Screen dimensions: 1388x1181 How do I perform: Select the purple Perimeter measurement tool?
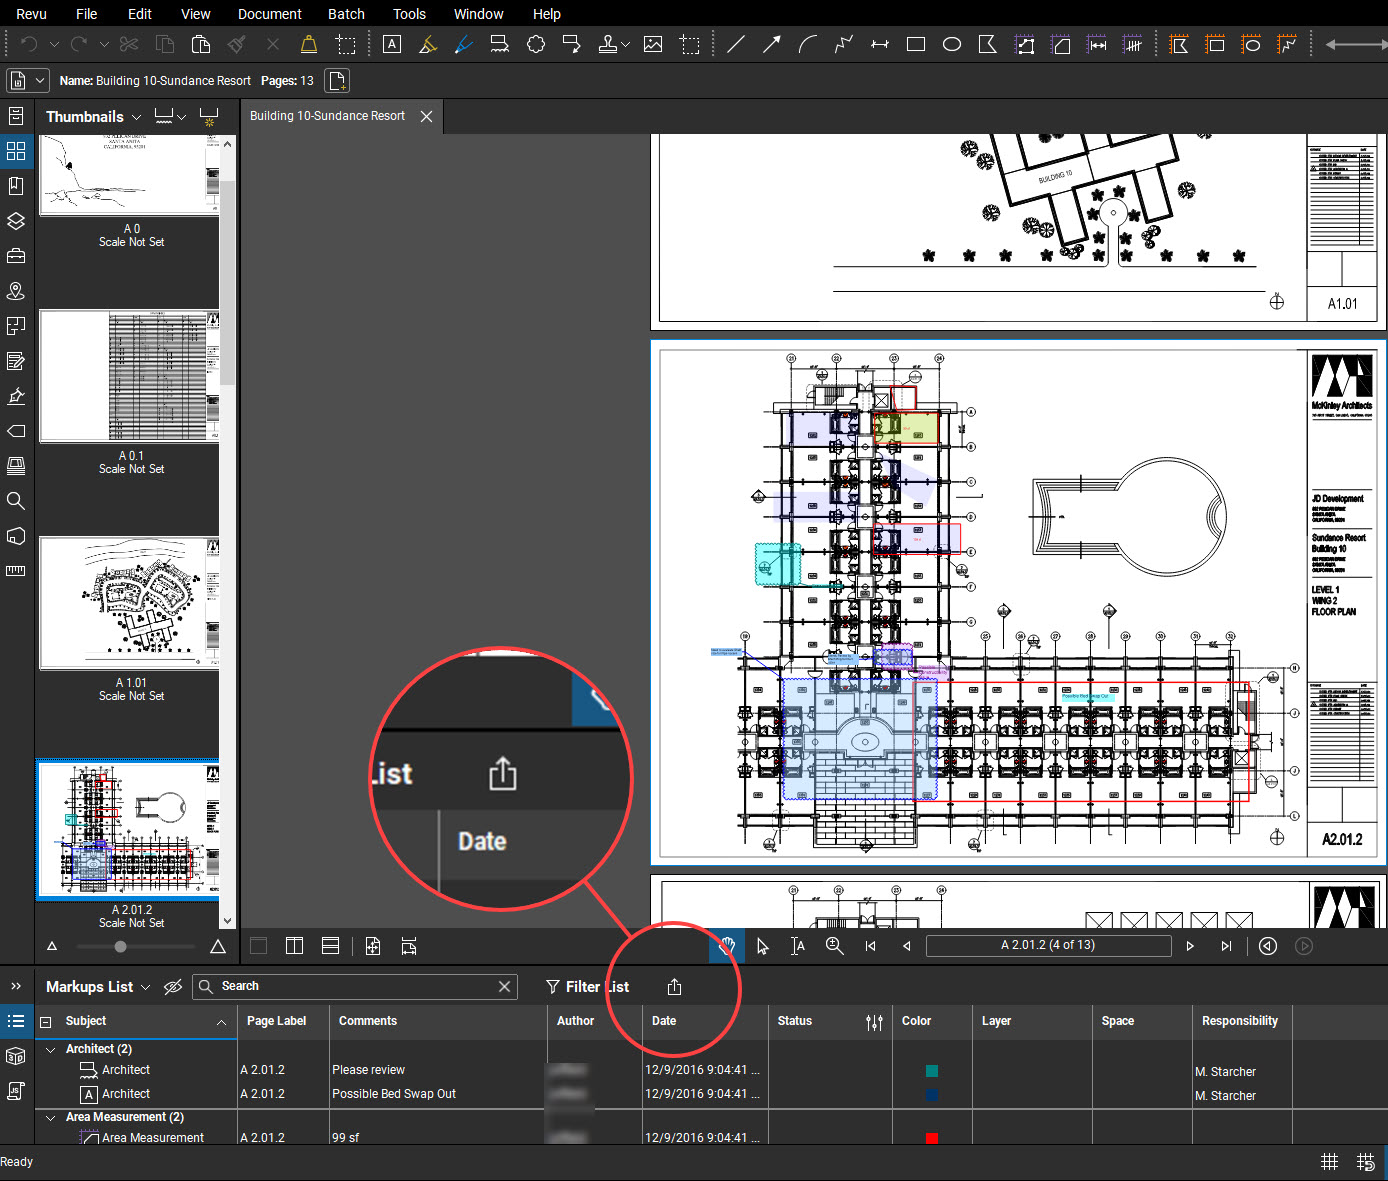1025,44
